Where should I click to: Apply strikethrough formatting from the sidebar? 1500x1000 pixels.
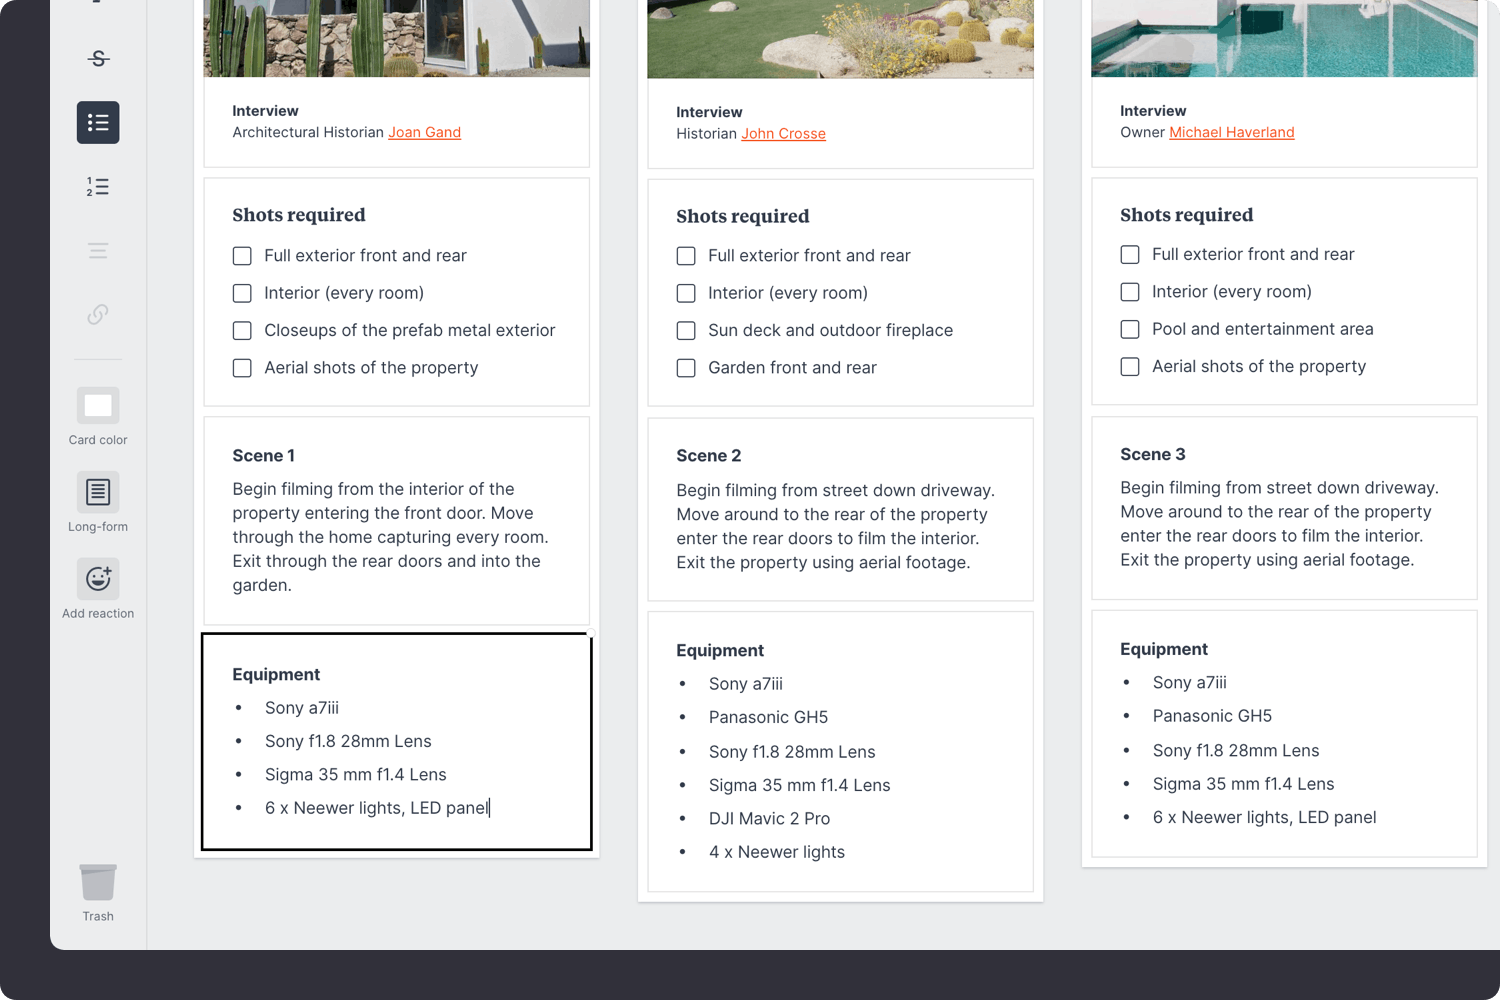pyautogui.click(x=97, y=58)
